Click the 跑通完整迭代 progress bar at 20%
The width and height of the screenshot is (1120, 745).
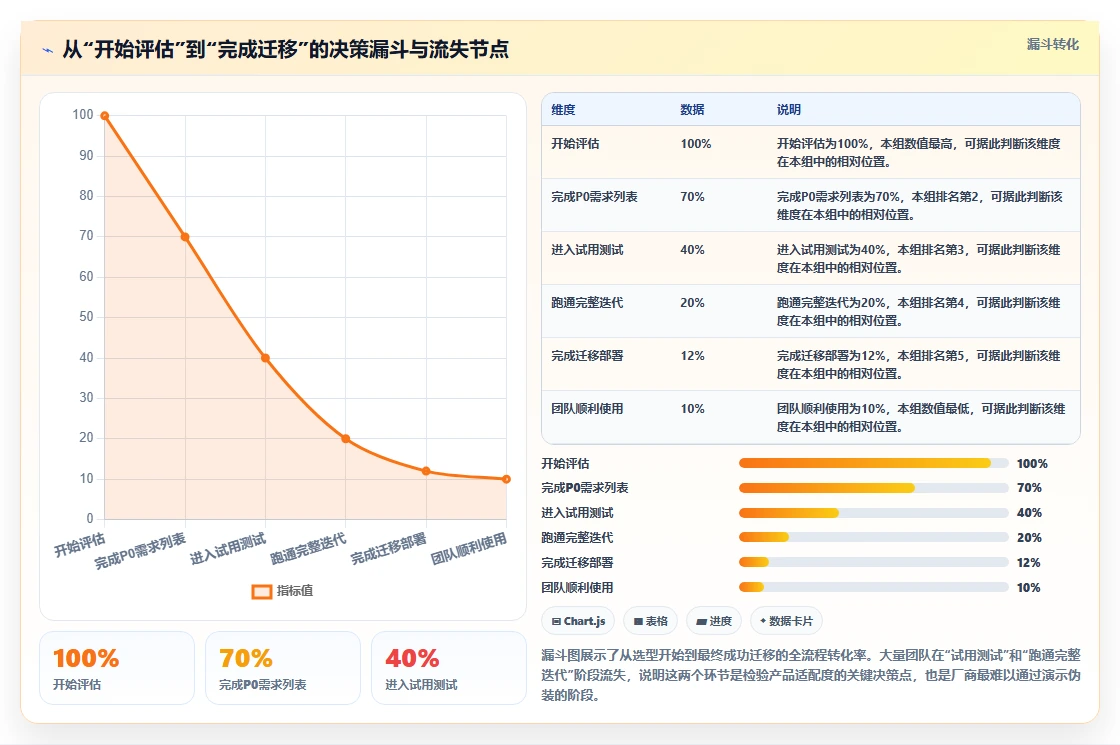tap(874, 537)
